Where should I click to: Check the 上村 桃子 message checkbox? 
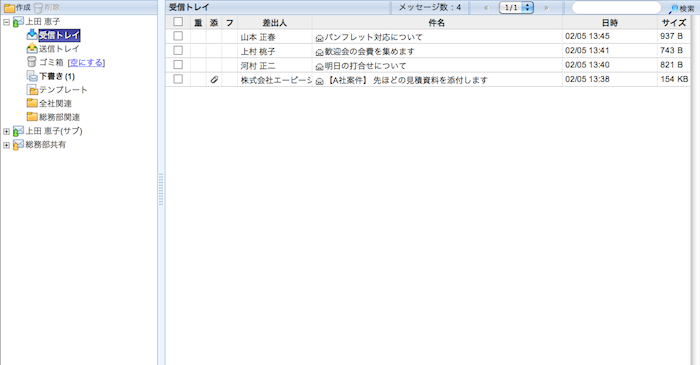pos(178,50)
